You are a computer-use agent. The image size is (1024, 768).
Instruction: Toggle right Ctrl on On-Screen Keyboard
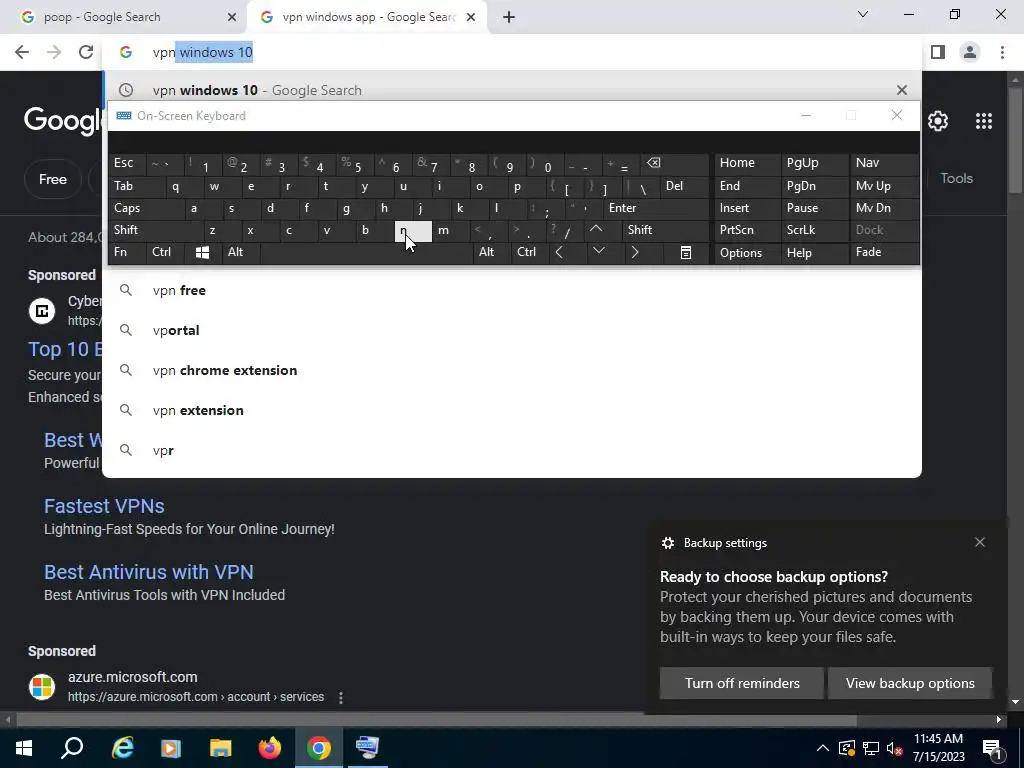(530, 253)
